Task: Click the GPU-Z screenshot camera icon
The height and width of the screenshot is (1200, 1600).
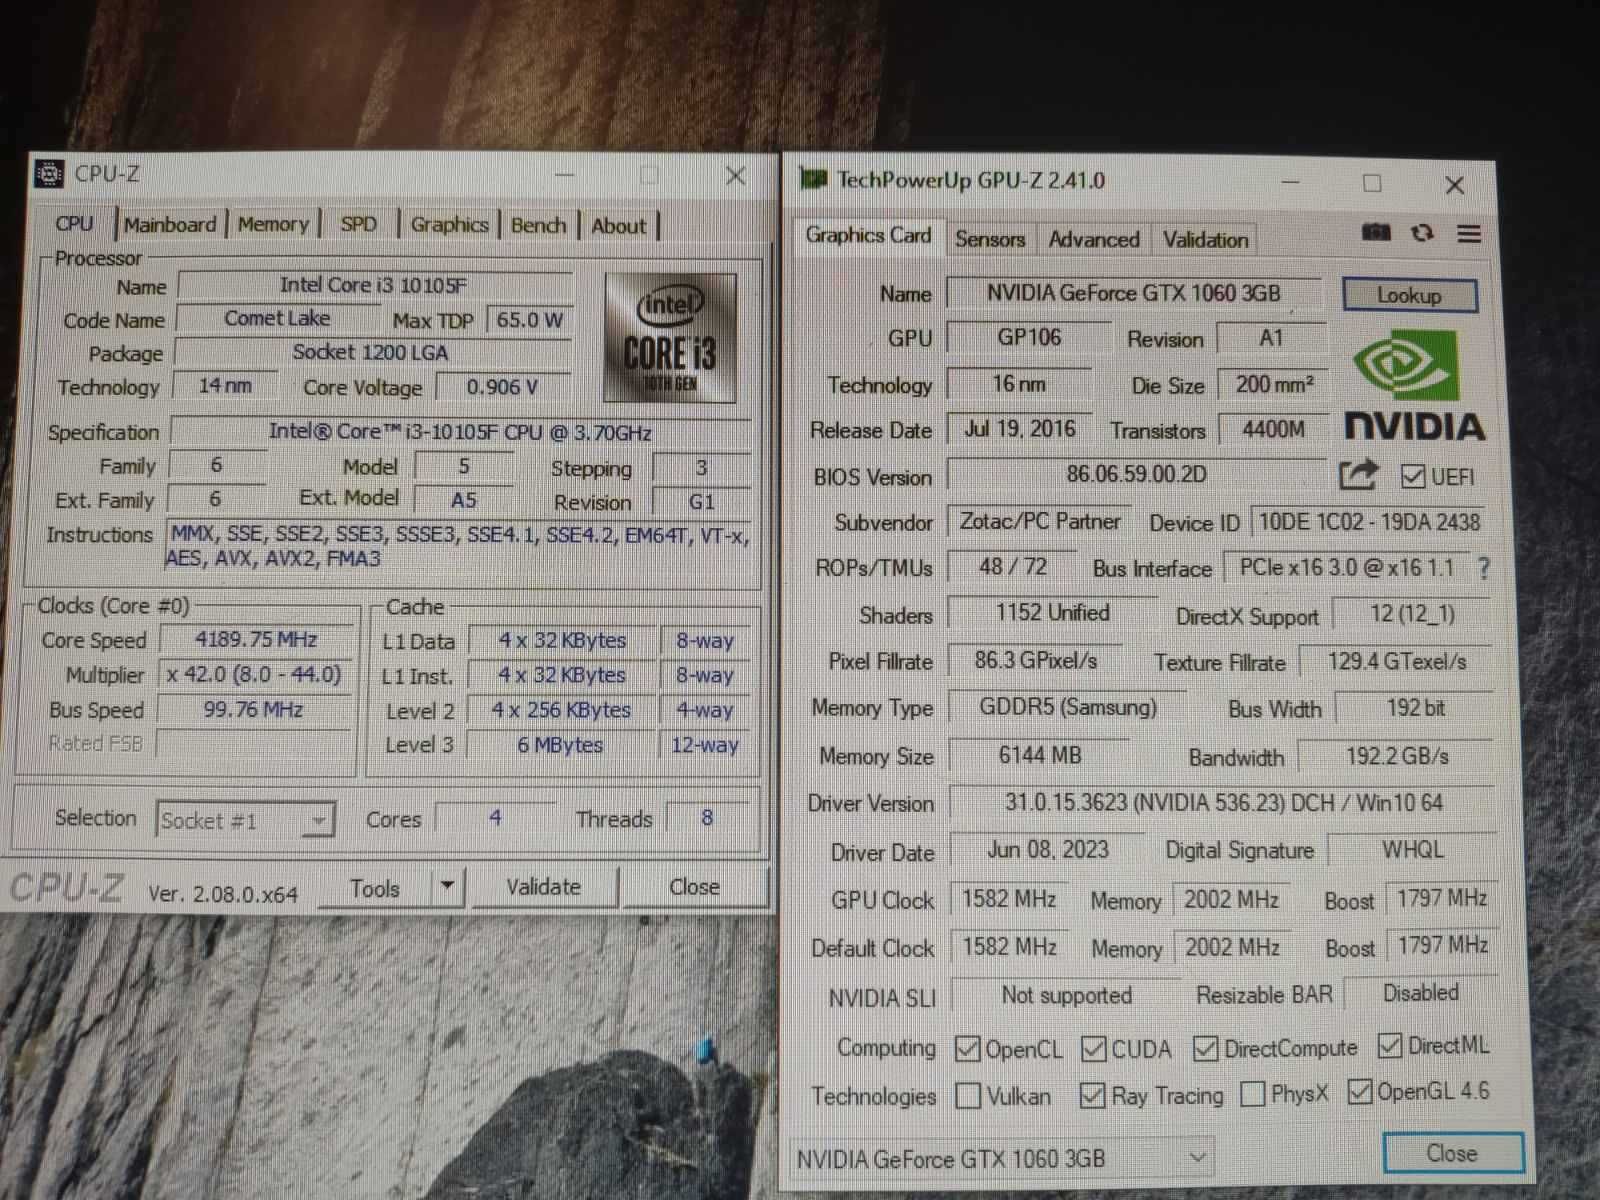Action: pos(1376,233)
